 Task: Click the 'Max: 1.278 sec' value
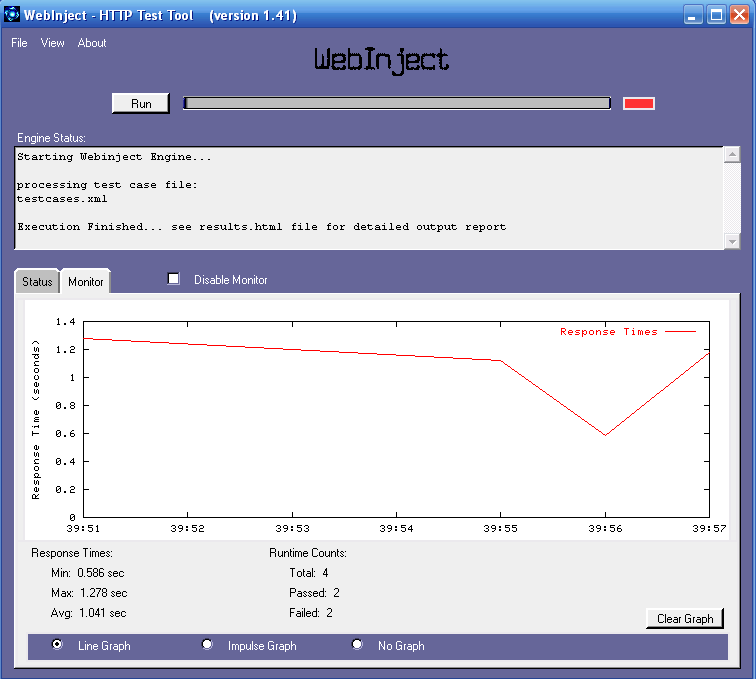click(89, 593)
